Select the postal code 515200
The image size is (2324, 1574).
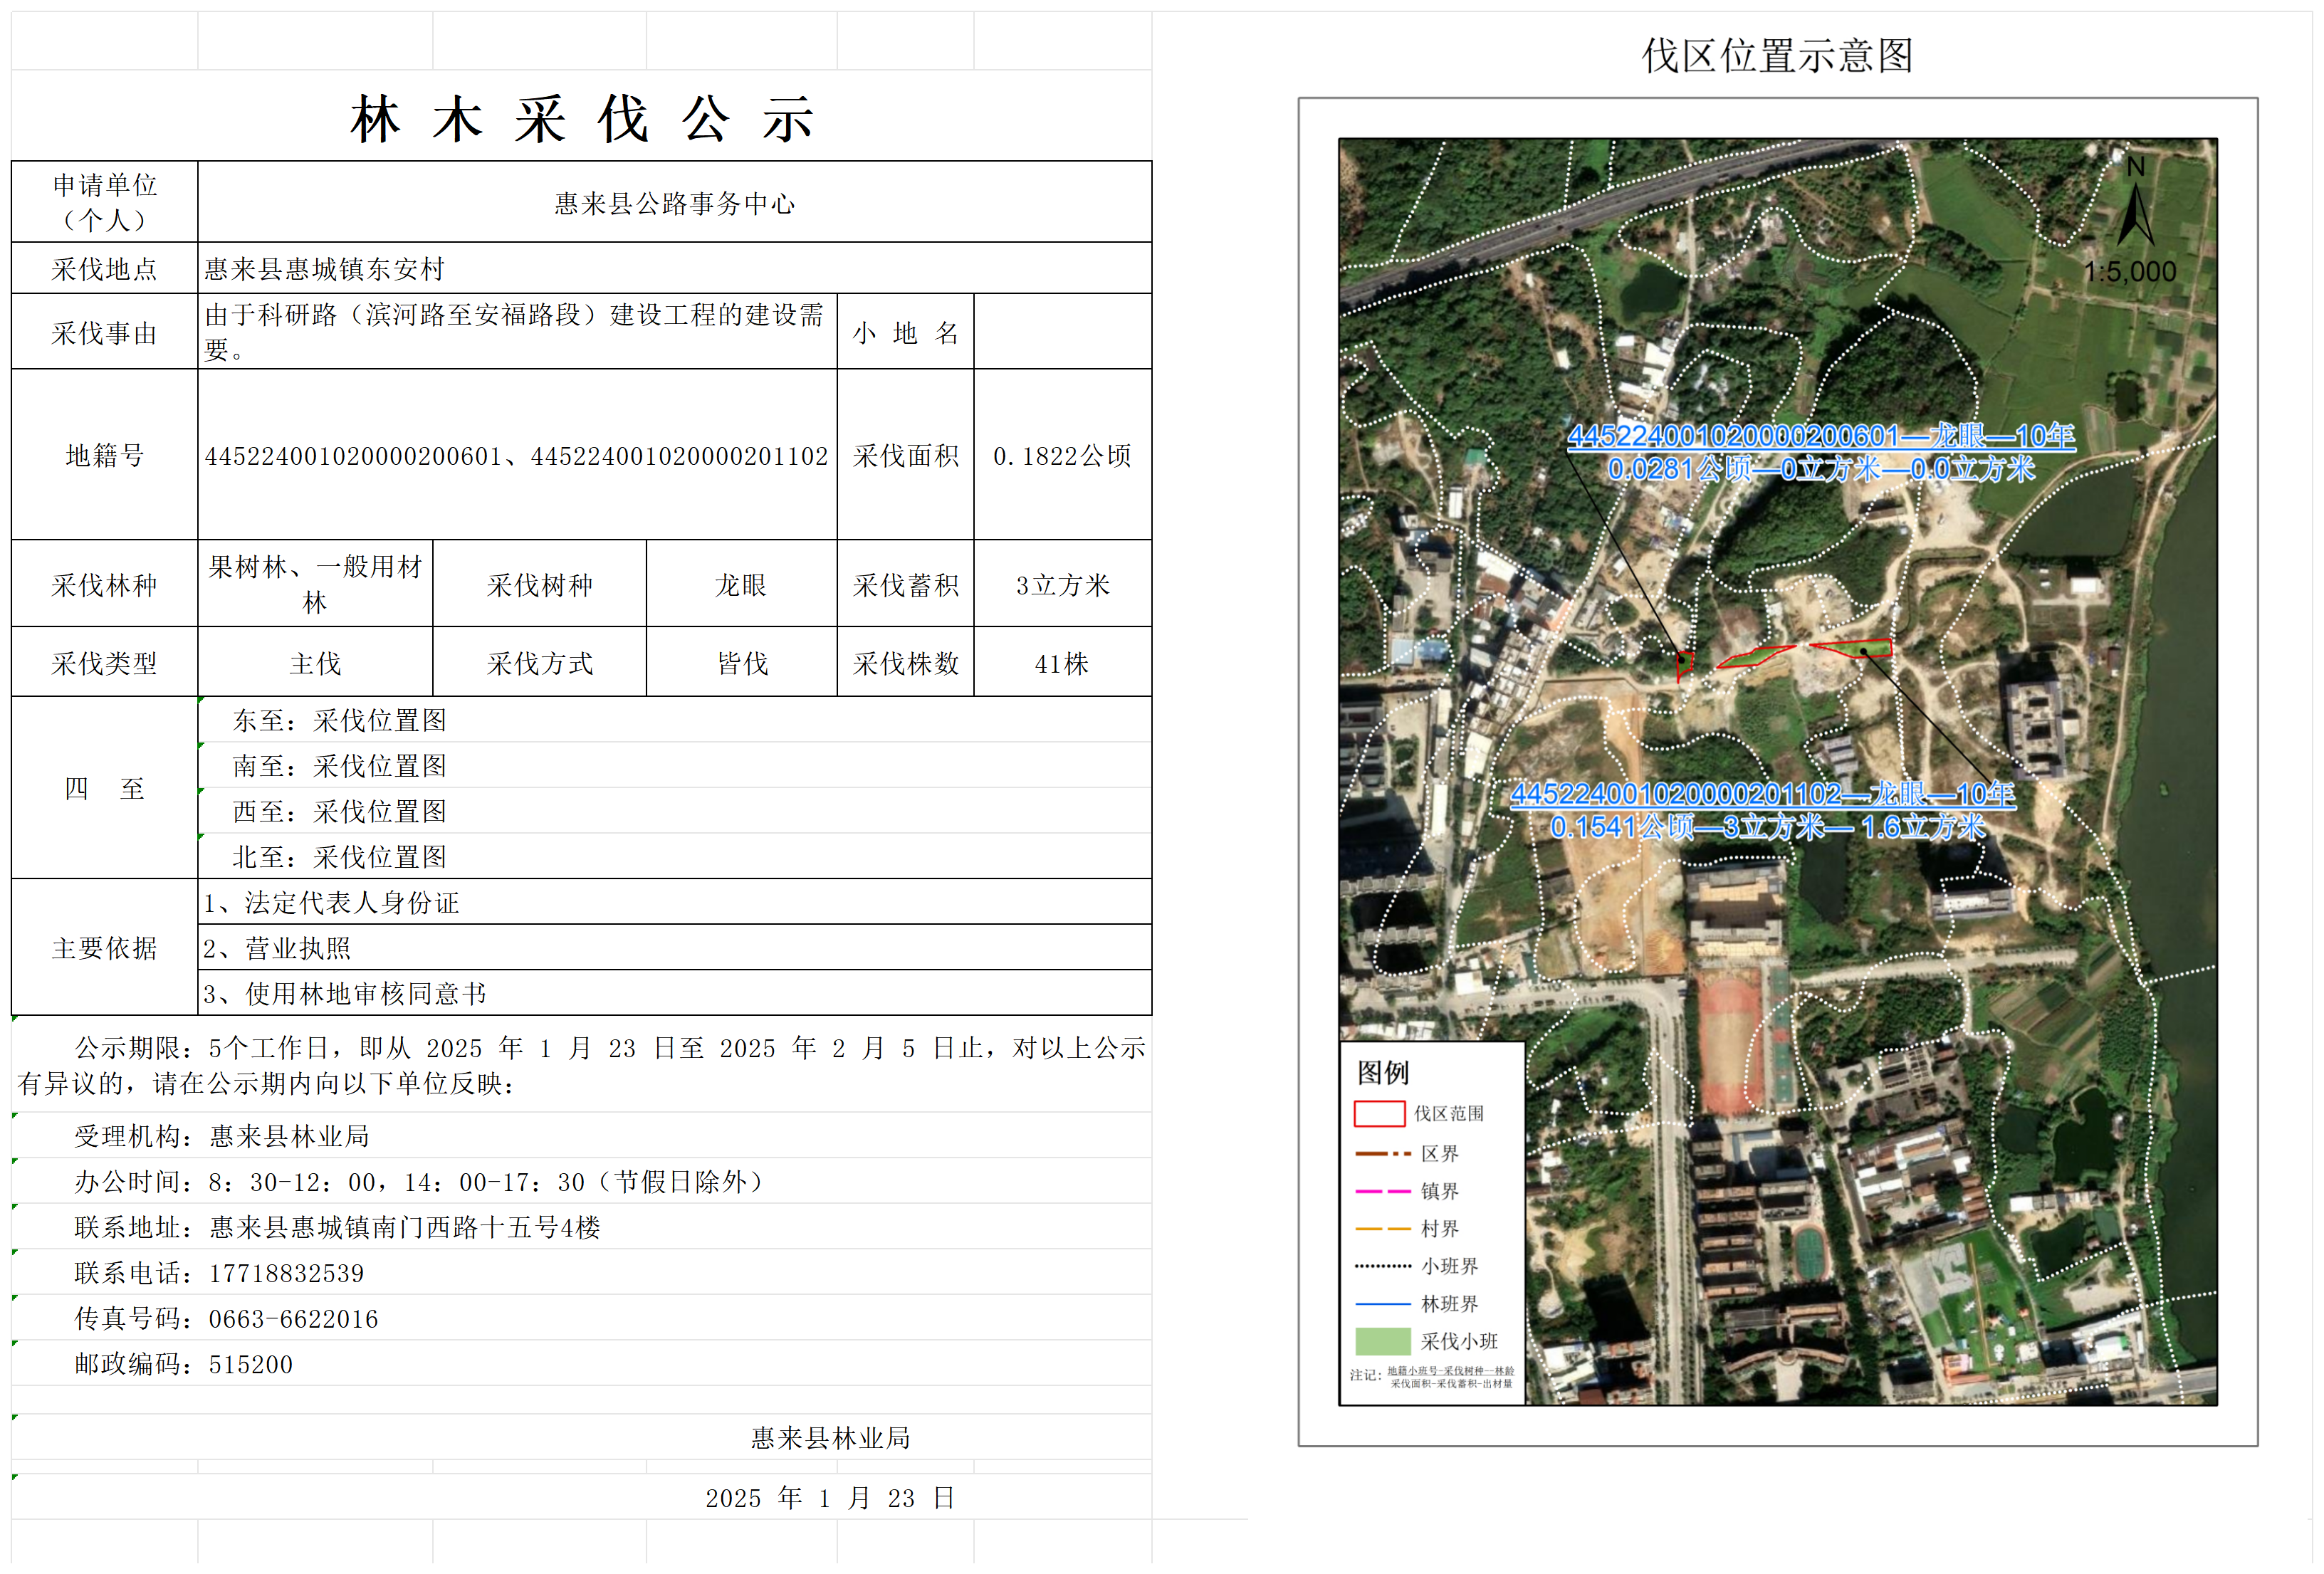(251, 1365)
